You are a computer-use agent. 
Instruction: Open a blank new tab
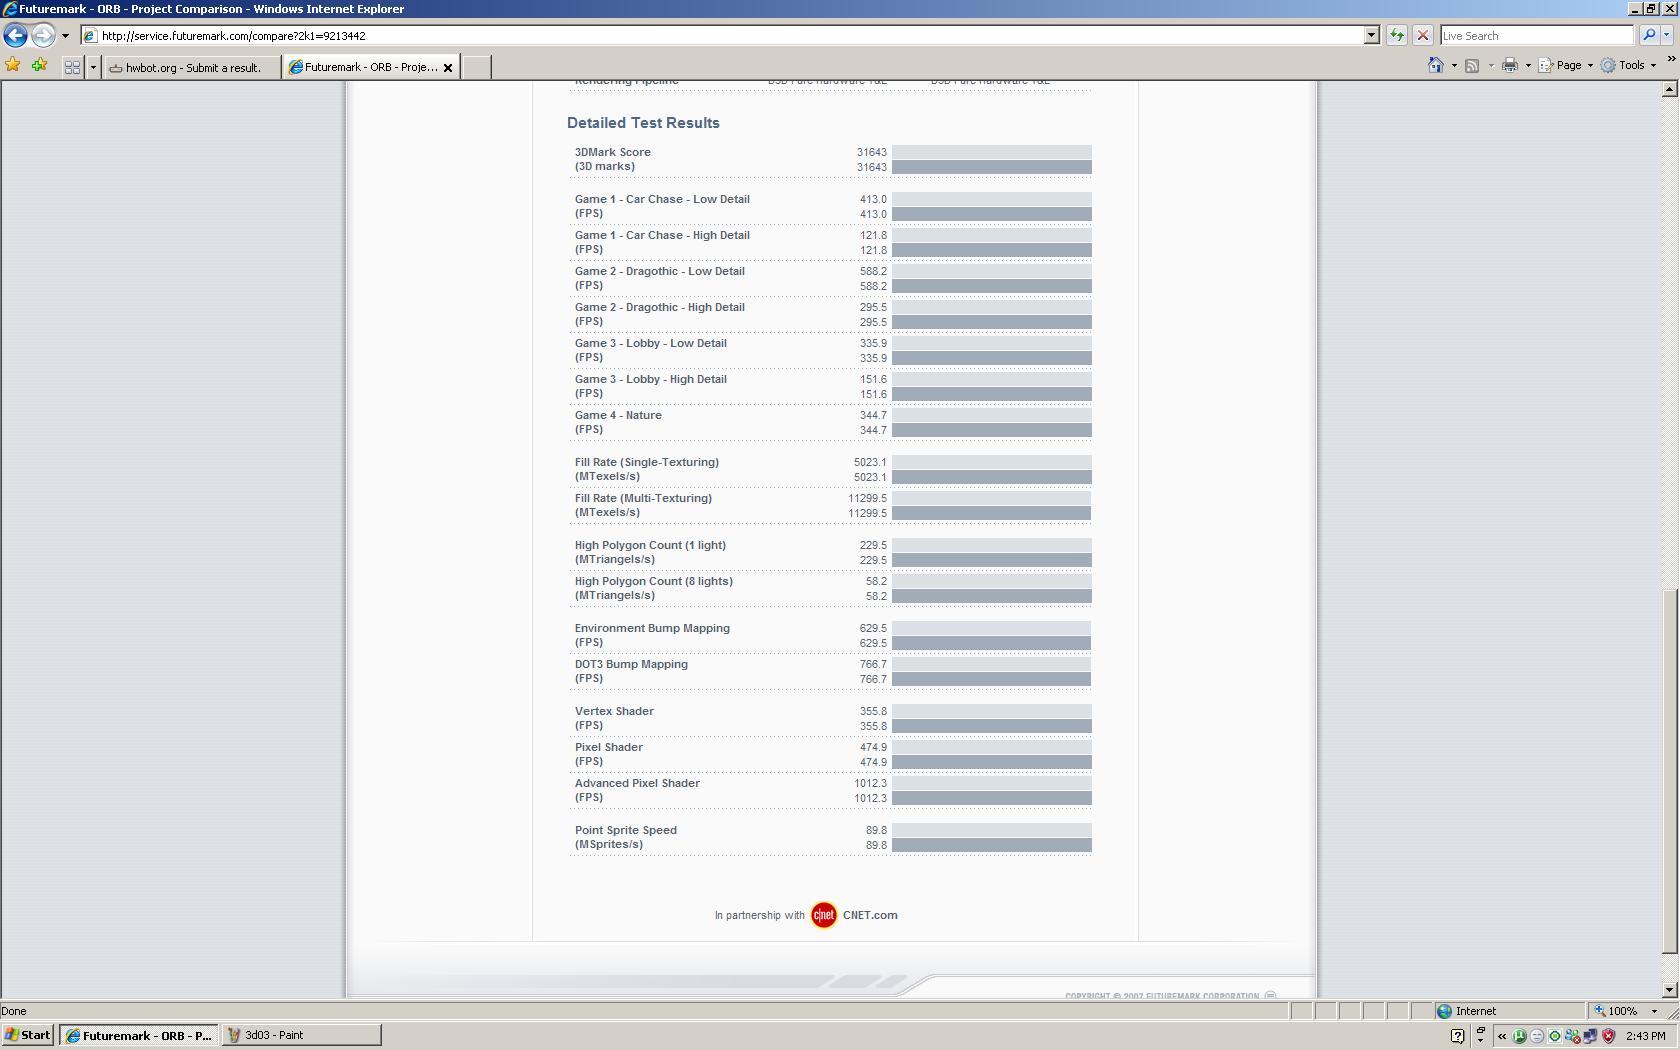[476, 67]
